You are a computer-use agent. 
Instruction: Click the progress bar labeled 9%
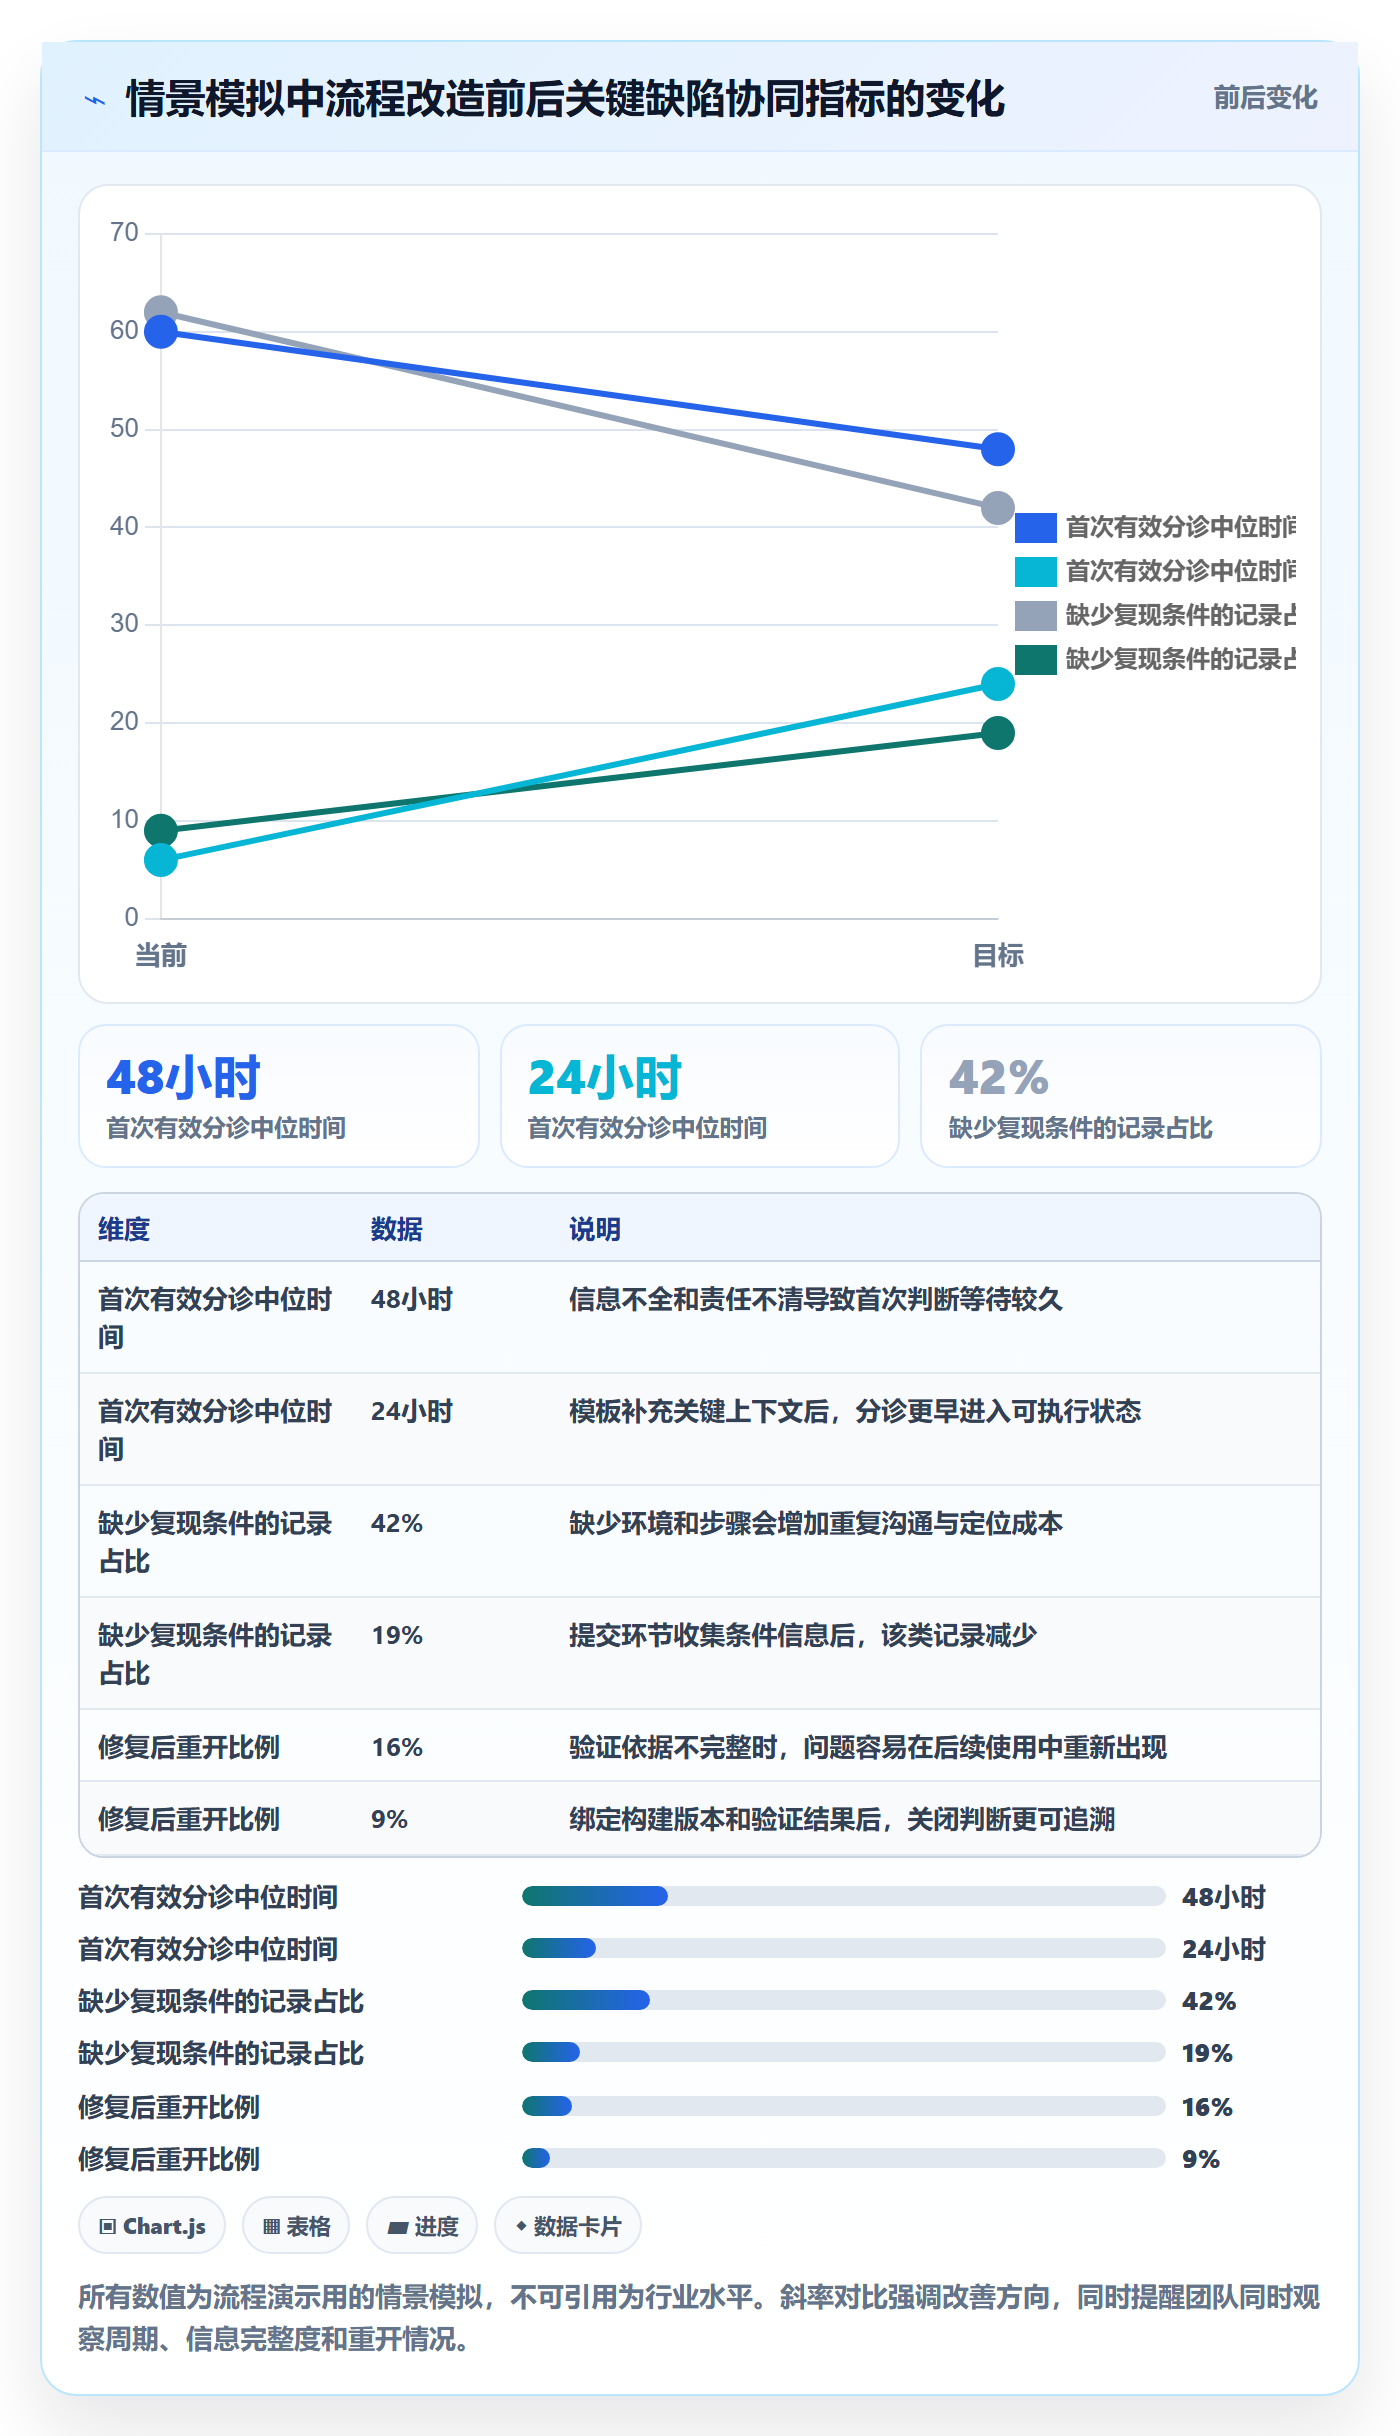click(843, 2158)
